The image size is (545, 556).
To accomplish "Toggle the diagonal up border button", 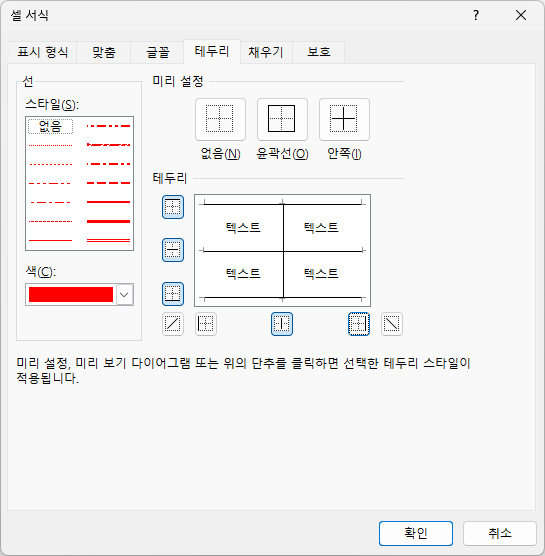I will pyautogui.click(x=173, y=324).
